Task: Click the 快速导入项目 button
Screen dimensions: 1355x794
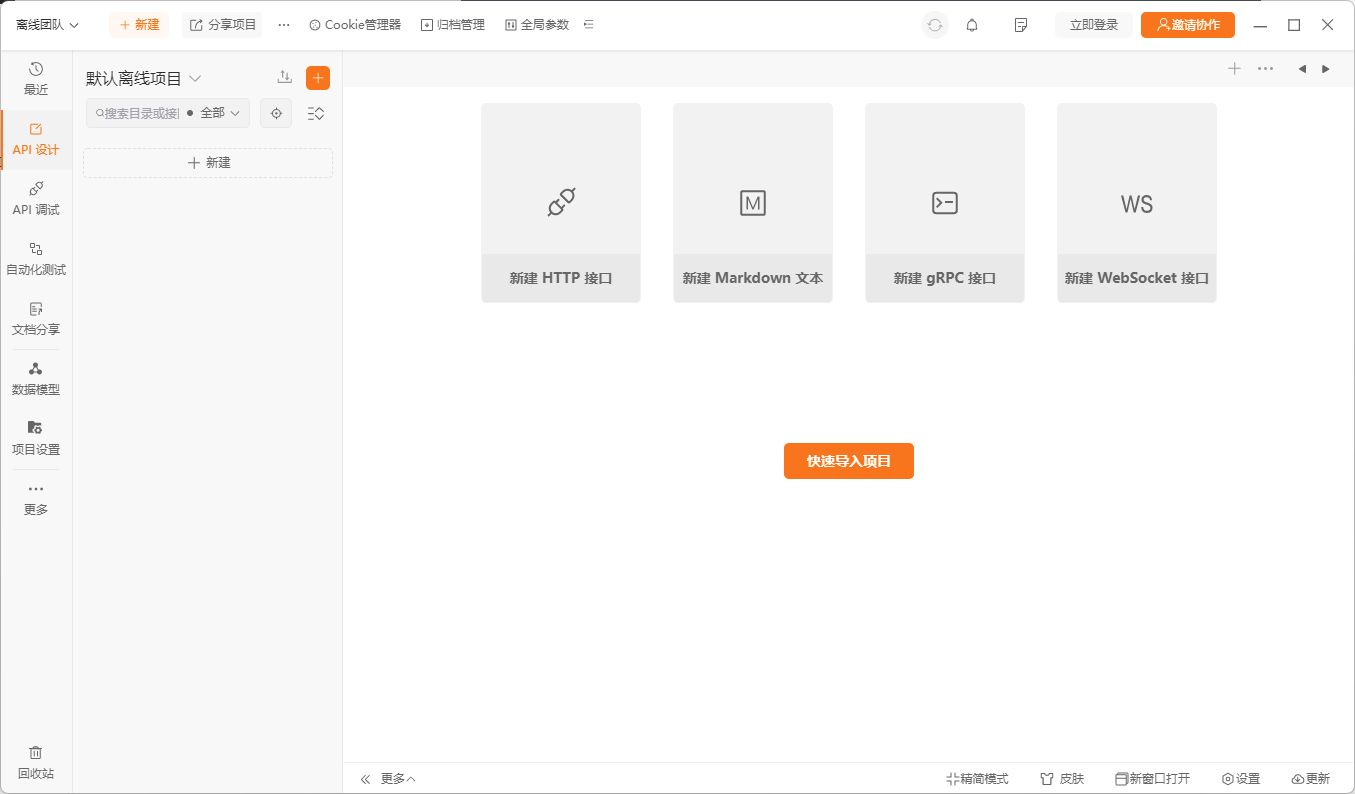Action: 848,461
